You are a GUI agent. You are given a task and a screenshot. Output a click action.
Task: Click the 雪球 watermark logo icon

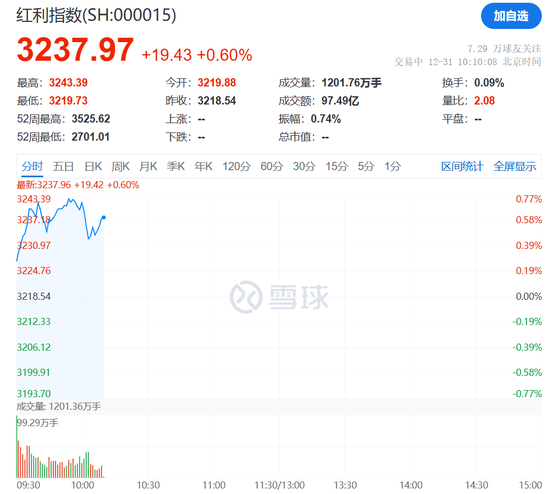[246, 297]
